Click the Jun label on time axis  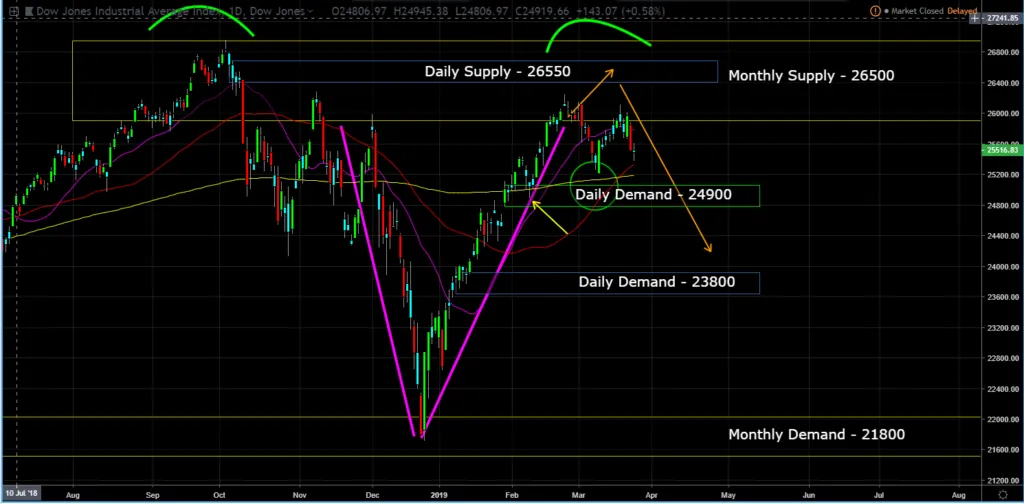(x=808, y=494)
